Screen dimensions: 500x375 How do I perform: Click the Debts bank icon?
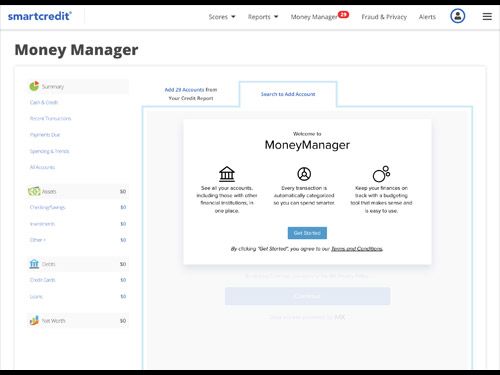34,264
